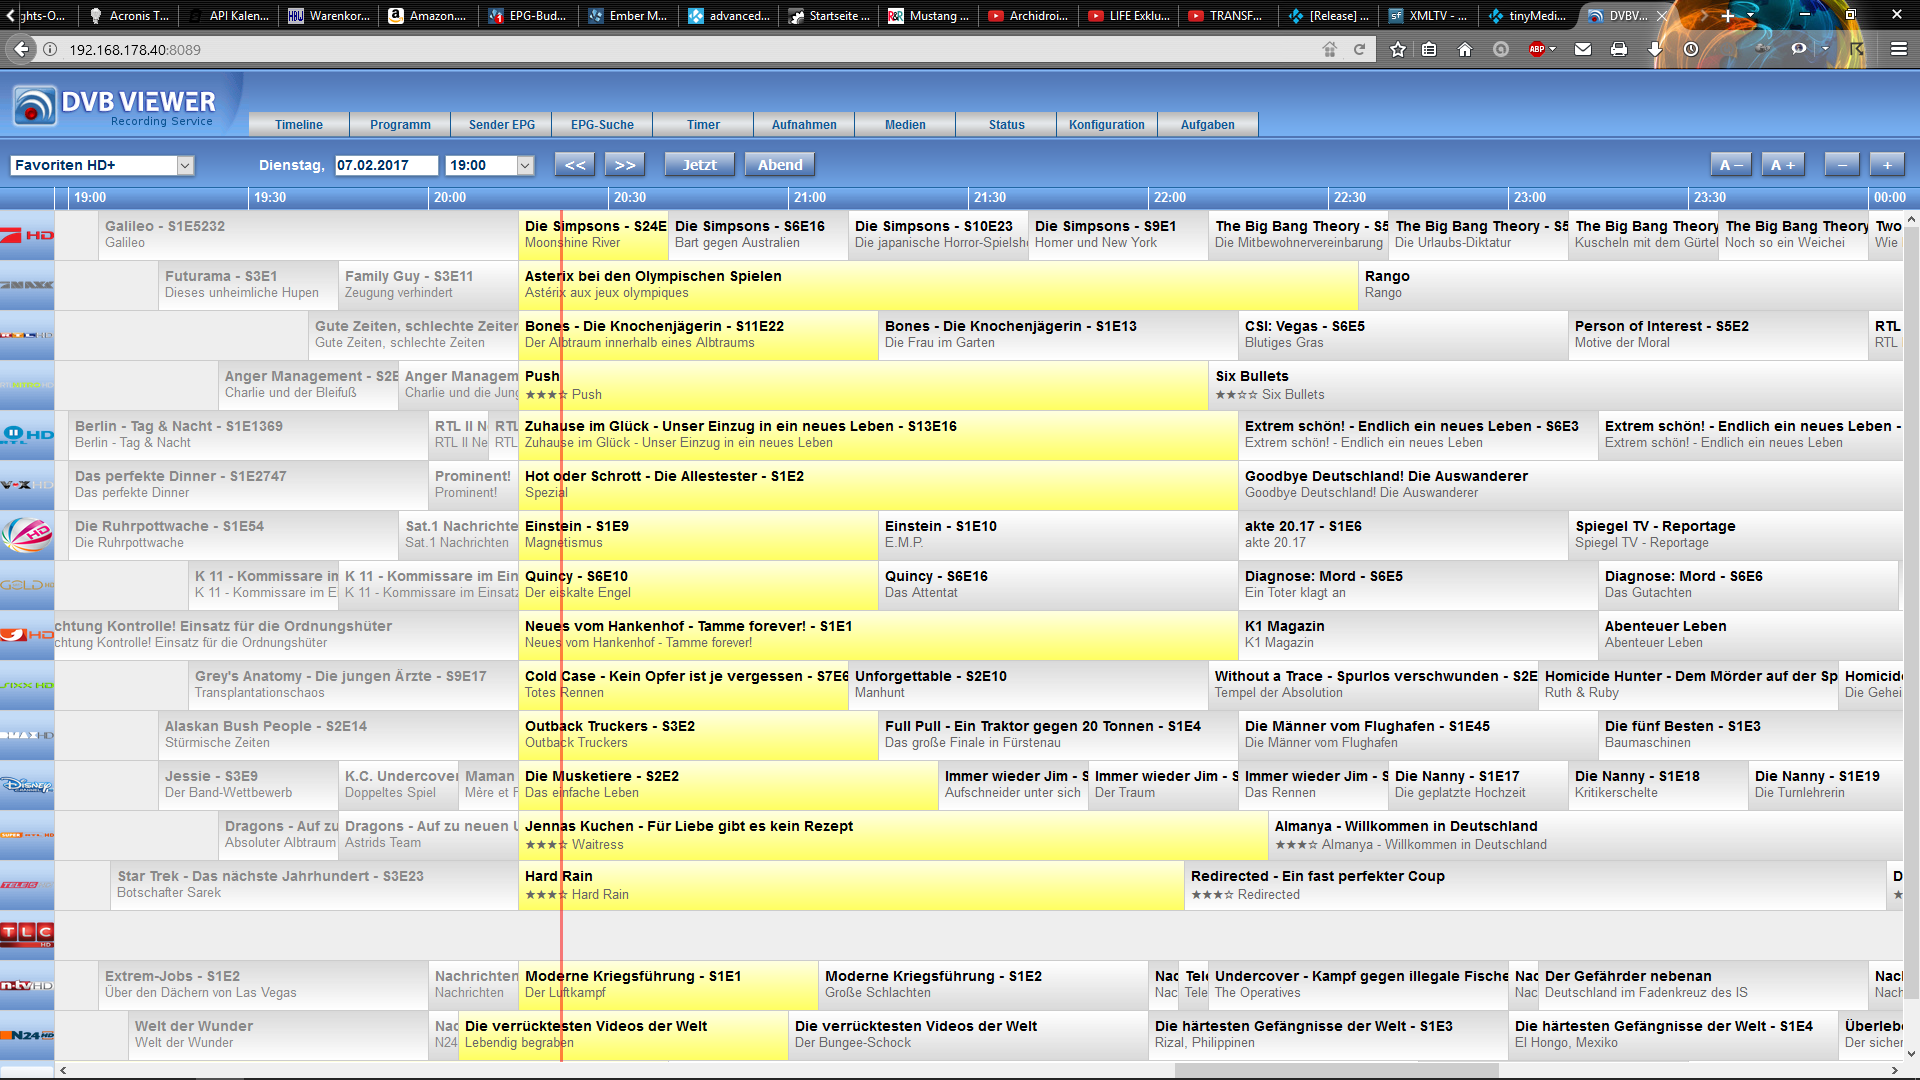The width and height of the screenshot is (1920, 1080).
Task: Reload the page with the refresh icon
Action: tap(1360, 49)
